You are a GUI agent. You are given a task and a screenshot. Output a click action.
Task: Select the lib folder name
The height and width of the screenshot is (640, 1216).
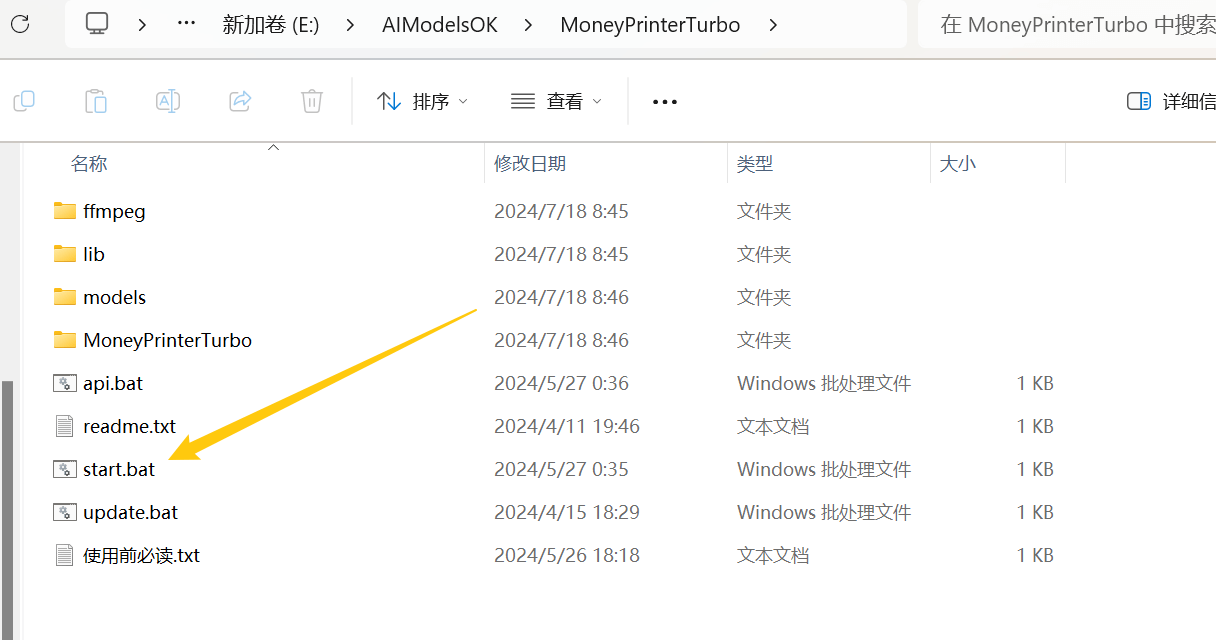pos(94,255)
